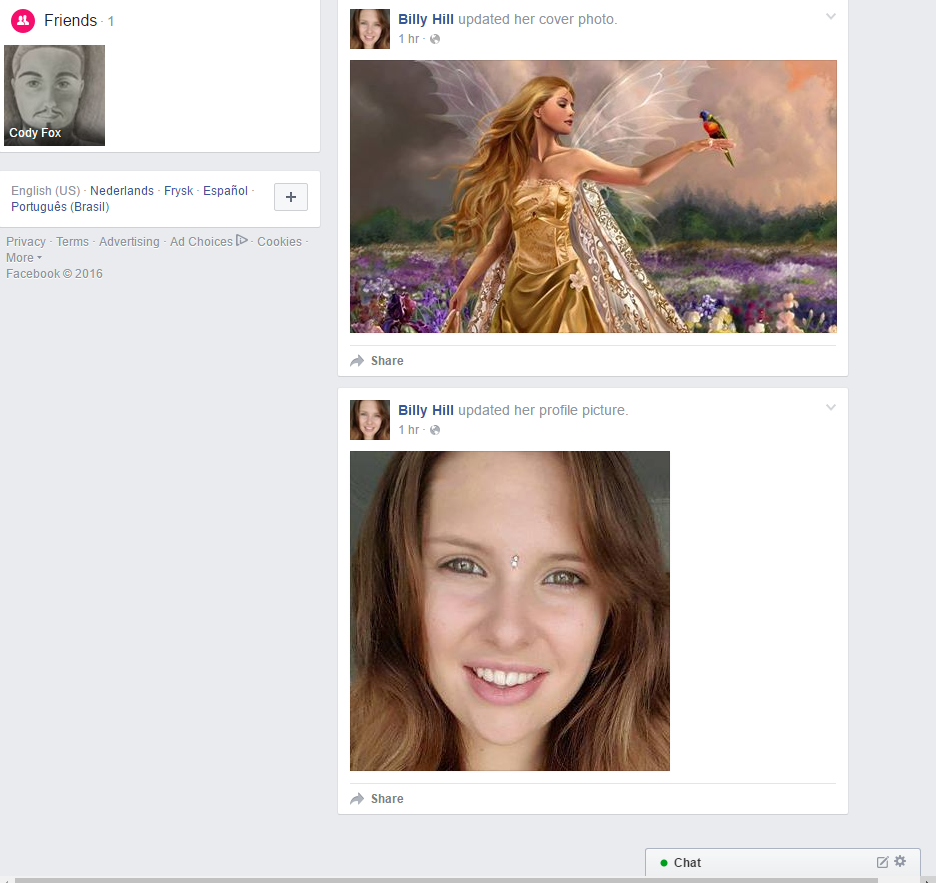This screenshot has width=936, height=883.
Task: Click the globe privacy icon on profile picture post
Action: click(x=435, y=430)
